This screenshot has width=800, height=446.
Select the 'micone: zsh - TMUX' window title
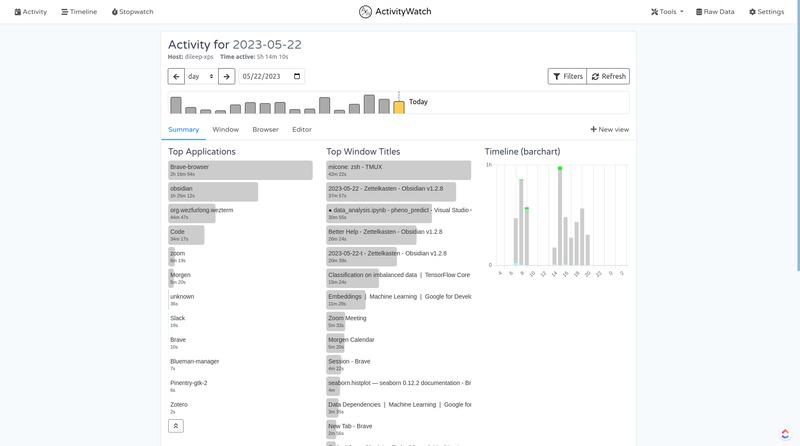click(398, 170)
